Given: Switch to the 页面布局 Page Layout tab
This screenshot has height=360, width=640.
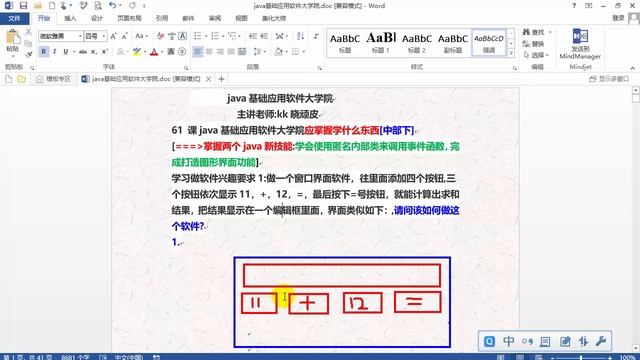Looking at the screenshot, I should [129, 18].
